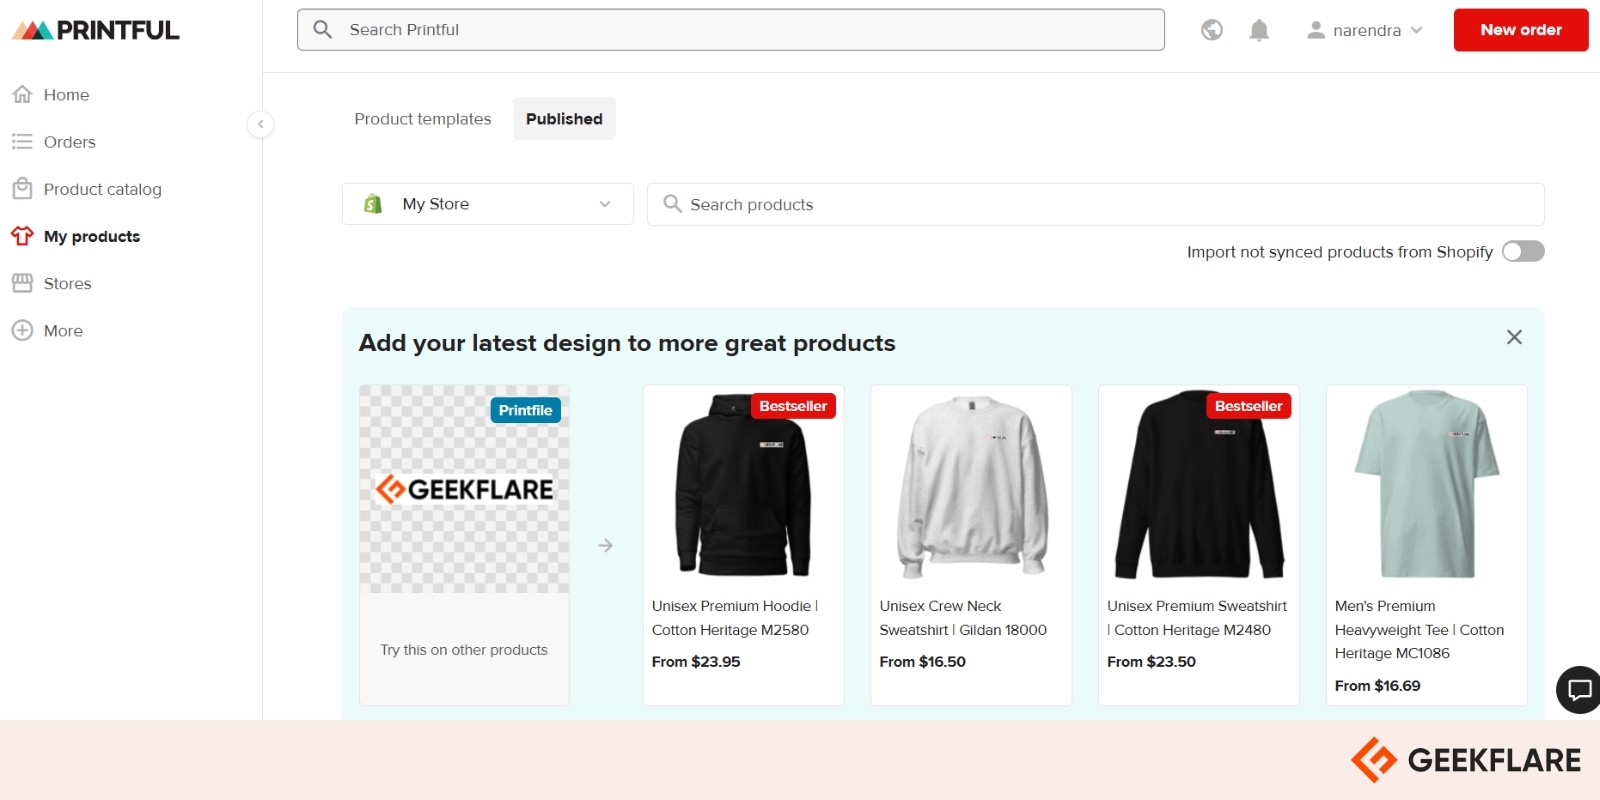Click Add your latest design heading
The image size is (1600, 800).
tap(627, 343)
